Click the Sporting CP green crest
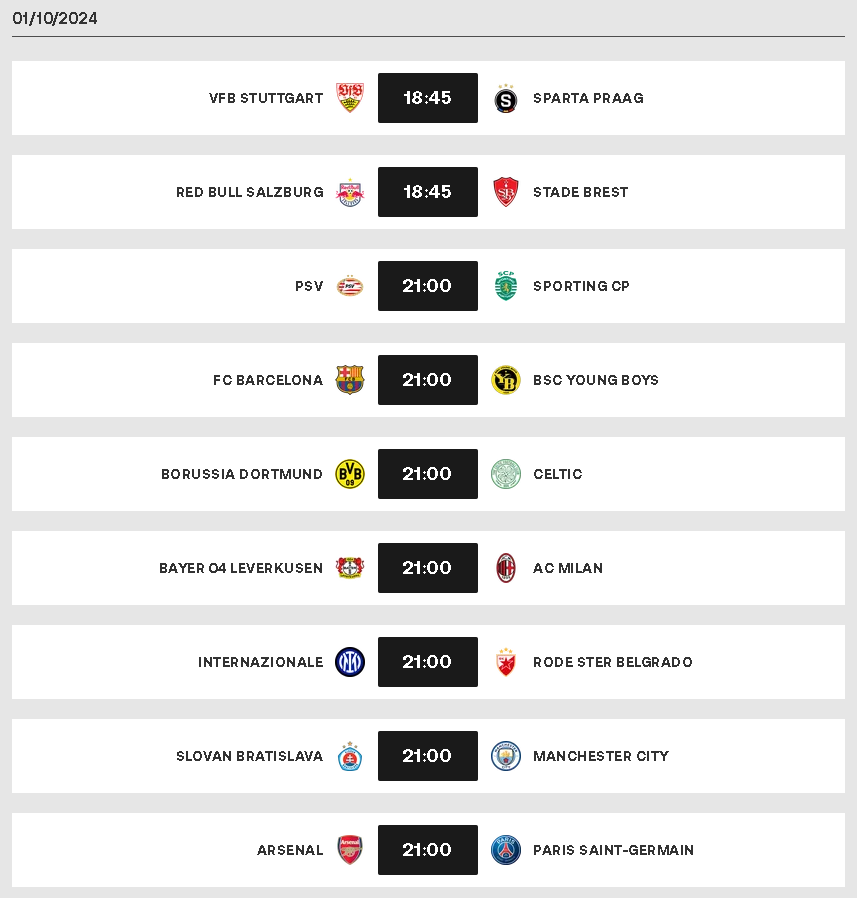Image resolution: width=857 pixels, height=898 pixels. point(506,286)
